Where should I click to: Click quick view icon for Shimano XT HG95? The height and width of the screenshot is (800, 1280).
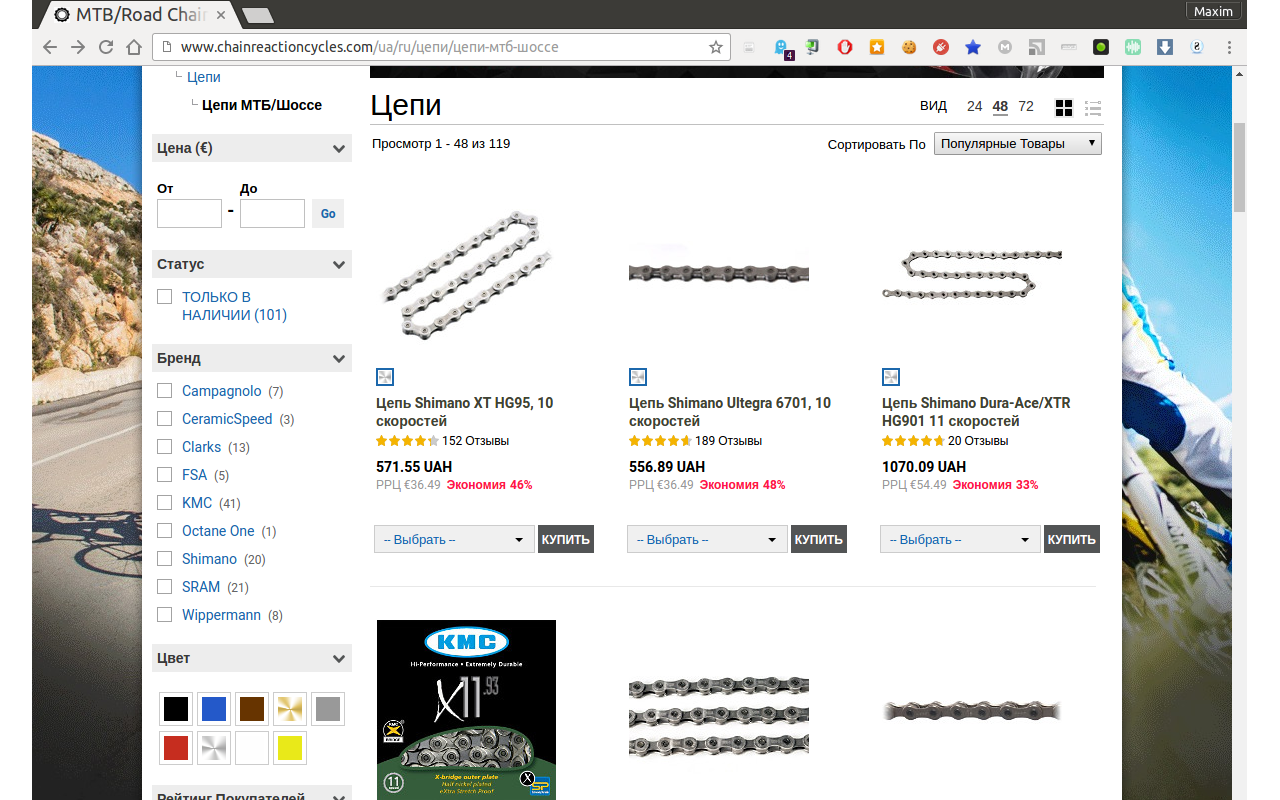click(x=385, y=377)
